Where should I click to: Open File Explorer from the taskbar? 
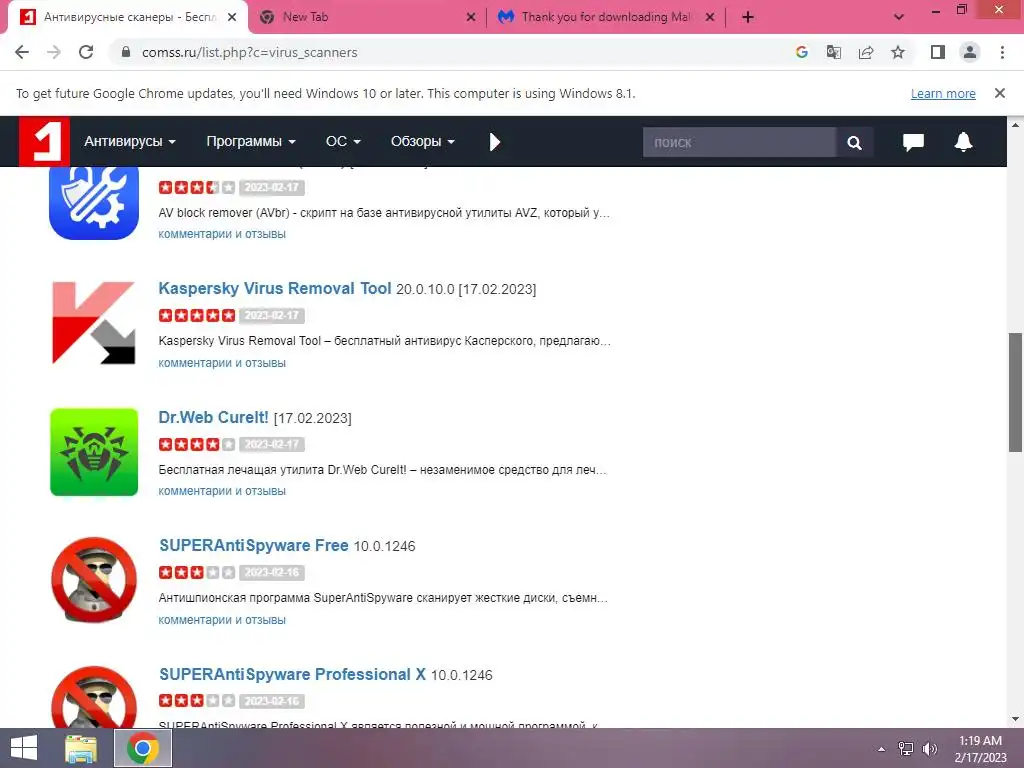(x=82, y=748)
